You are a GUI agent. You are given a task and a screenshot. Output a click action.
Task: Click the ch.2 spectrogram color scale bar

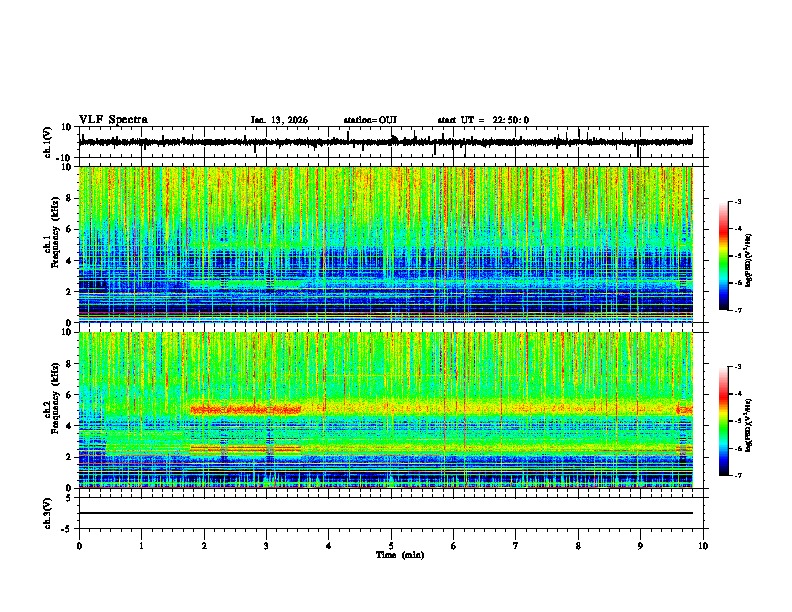(724, 421)
